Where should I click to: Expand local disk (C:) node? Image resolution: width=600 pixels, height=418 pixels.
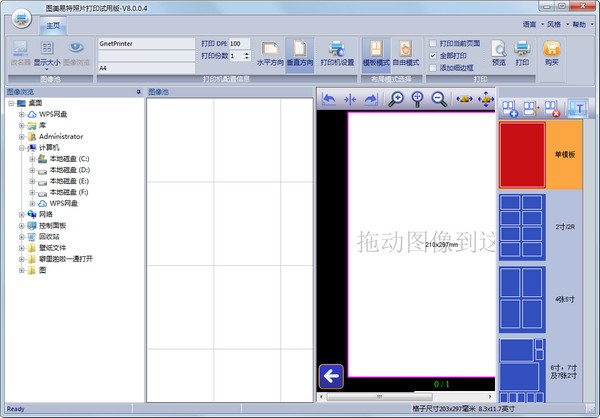(32, 158)
